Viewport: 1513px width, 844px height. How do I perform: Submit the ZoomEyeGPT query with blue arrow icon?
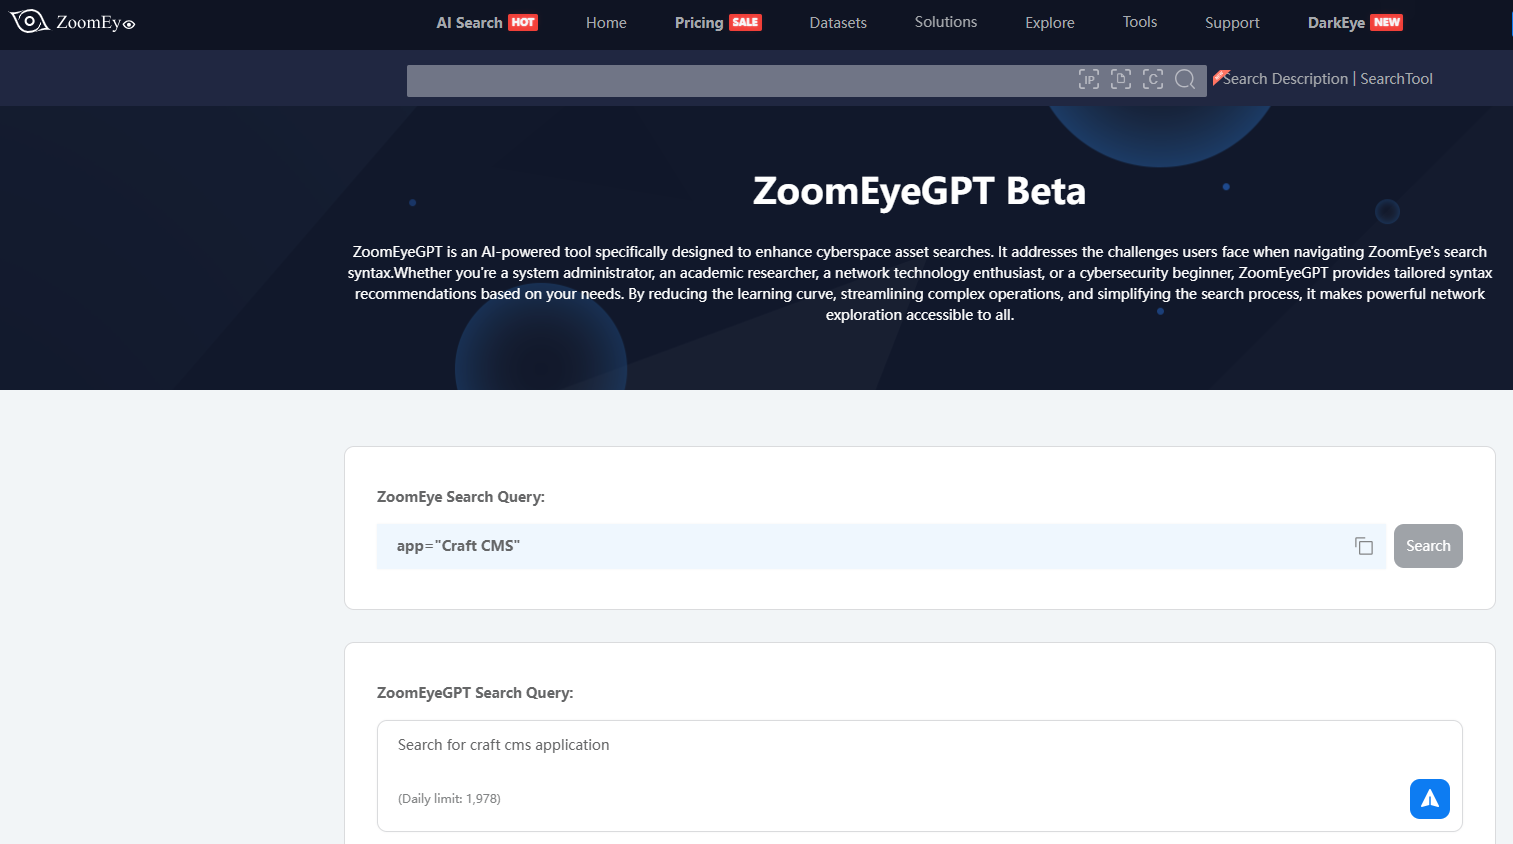tap(1429, 799)
